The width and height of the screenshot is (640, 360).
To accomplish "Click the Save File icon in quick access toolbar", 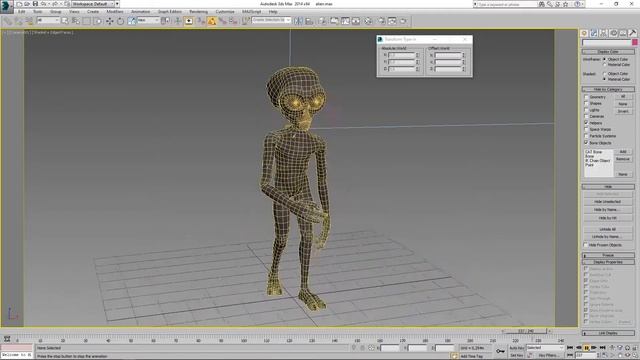I will 35,4.
